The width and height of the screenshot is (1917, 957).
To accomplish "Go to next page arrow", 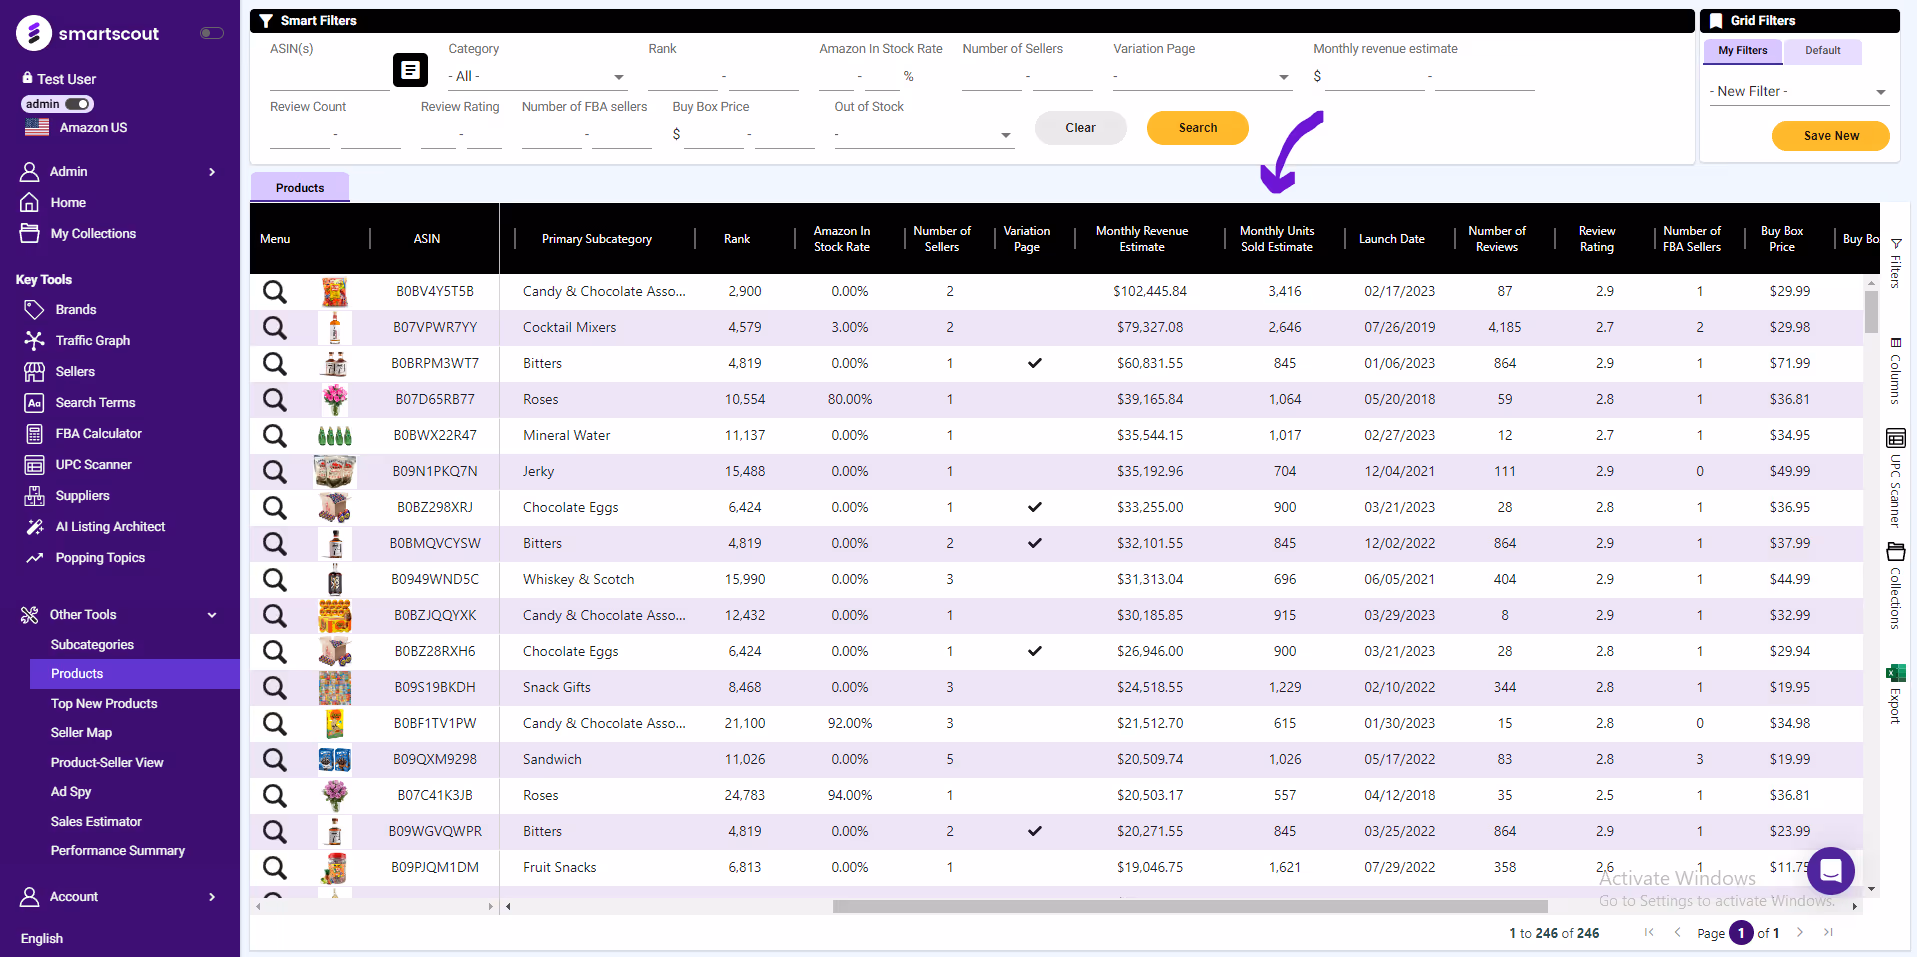I will (1799, 932).
